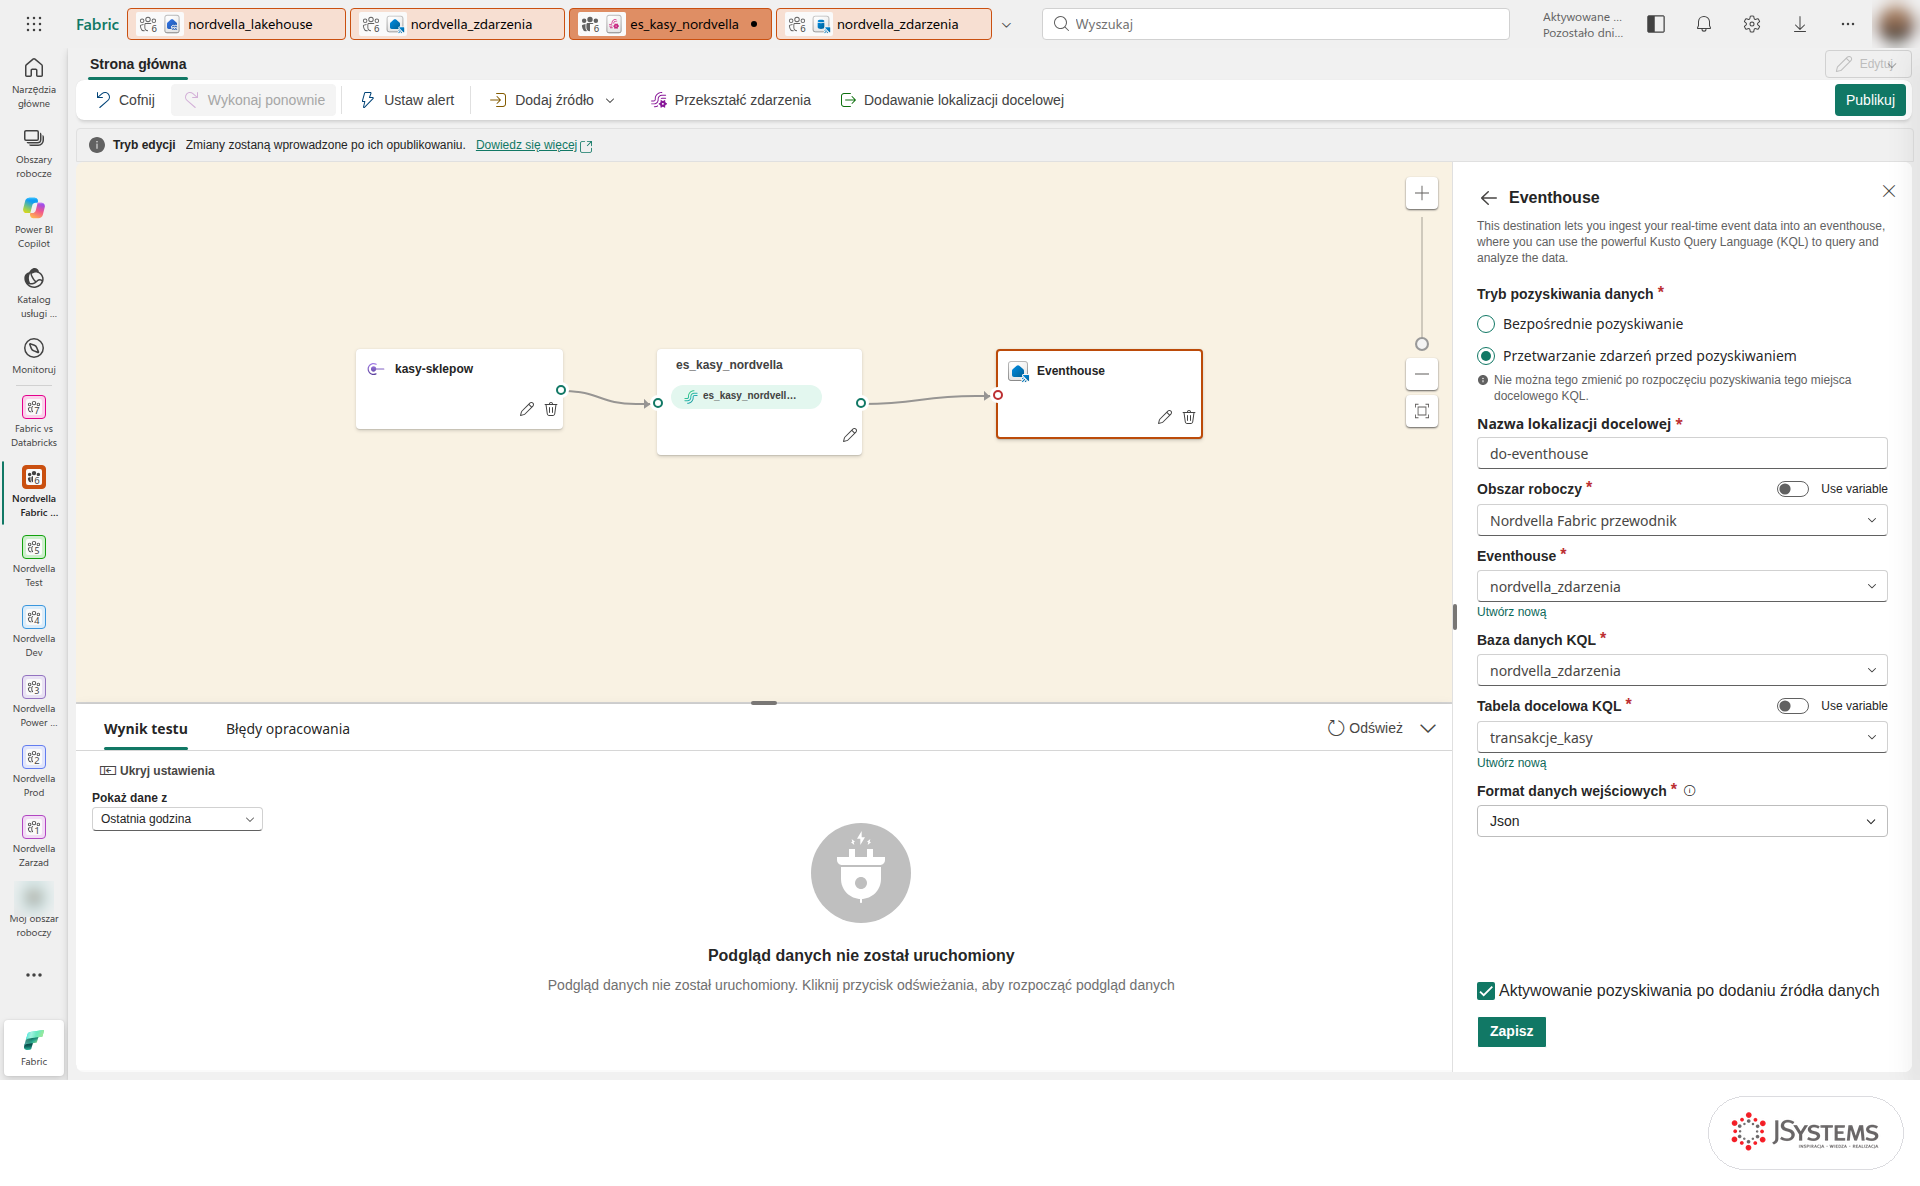Open Obszary robocze in sidebar
Viewport: 1920px width, 1186px height.
(34, 152)
